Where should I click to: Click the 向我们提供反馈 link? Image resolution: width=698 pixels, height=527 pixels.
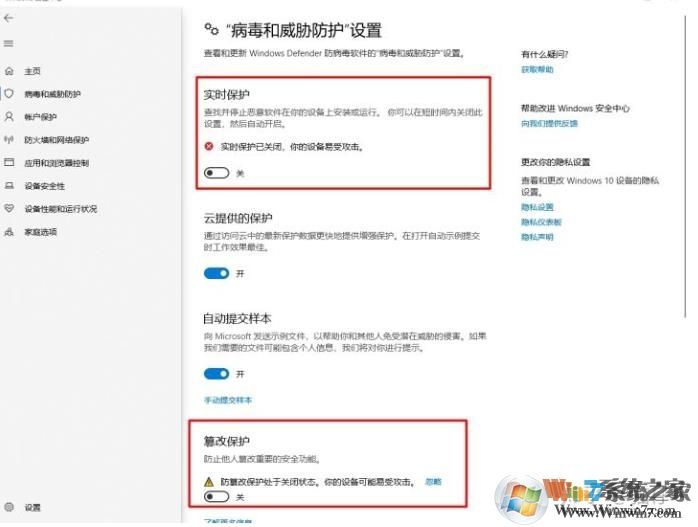[549, 123]
